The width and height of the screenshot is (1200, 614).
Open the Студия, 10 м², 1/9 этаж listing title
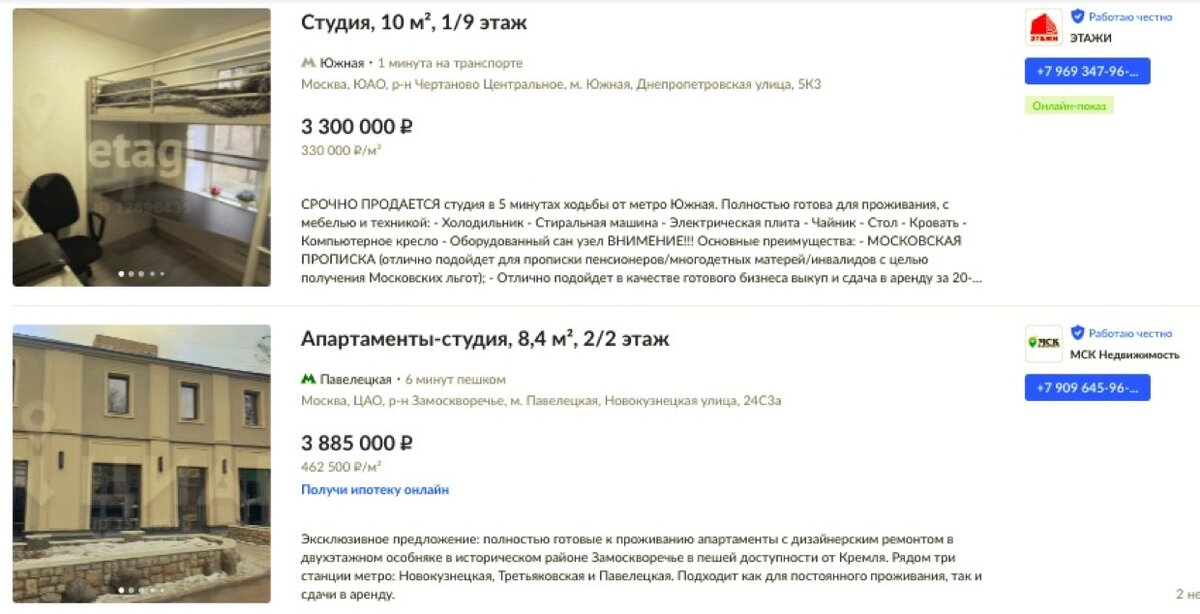coord(414,22)
